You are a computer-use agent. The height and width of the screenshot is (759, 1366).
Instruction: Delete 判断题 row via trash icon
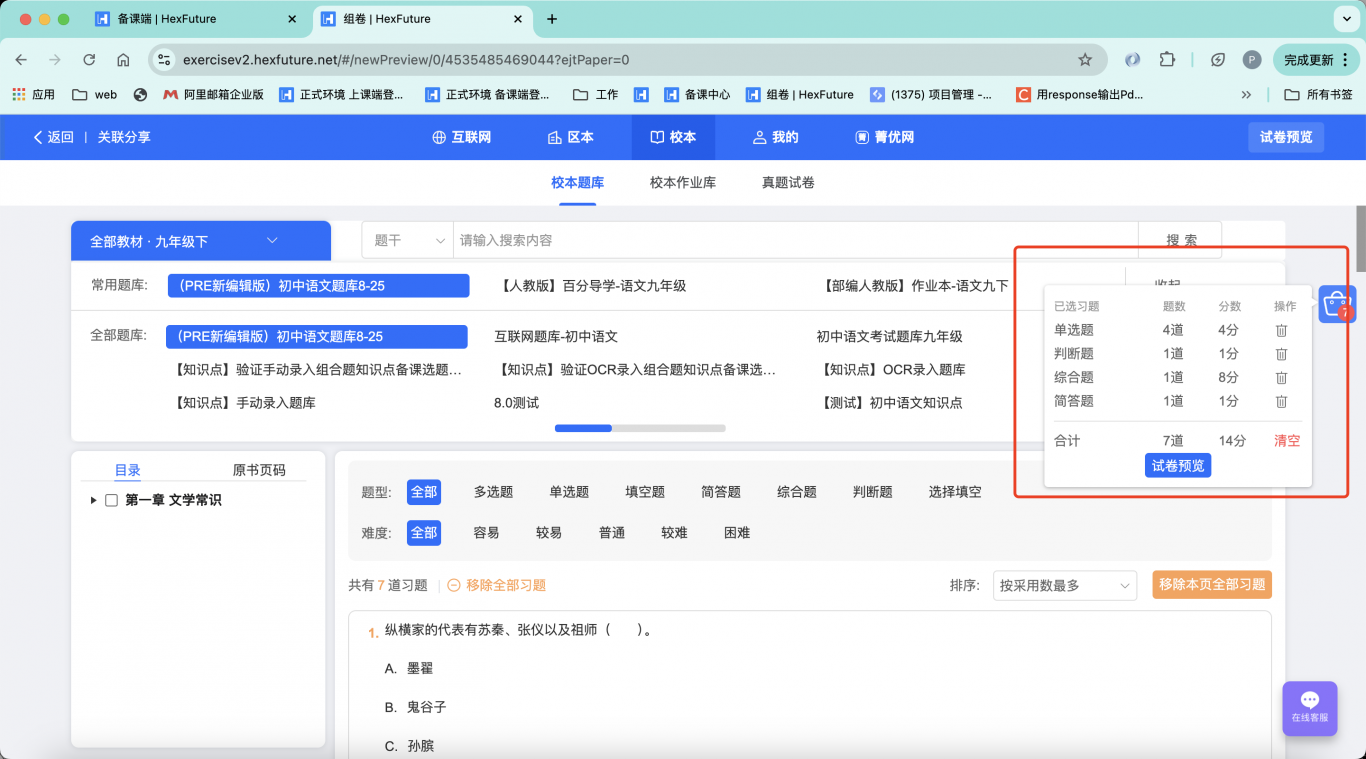(1281, 354)
